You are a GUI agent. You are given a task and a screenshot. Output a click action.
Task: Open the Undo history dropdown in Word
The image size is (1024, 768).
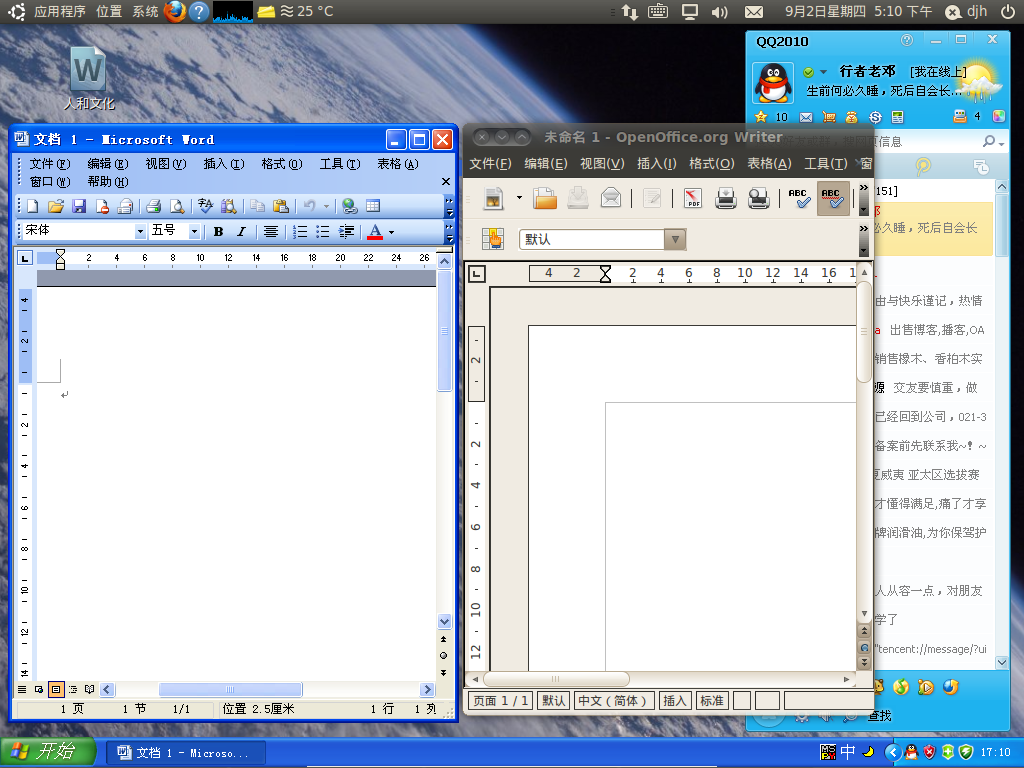coord(327,206)
